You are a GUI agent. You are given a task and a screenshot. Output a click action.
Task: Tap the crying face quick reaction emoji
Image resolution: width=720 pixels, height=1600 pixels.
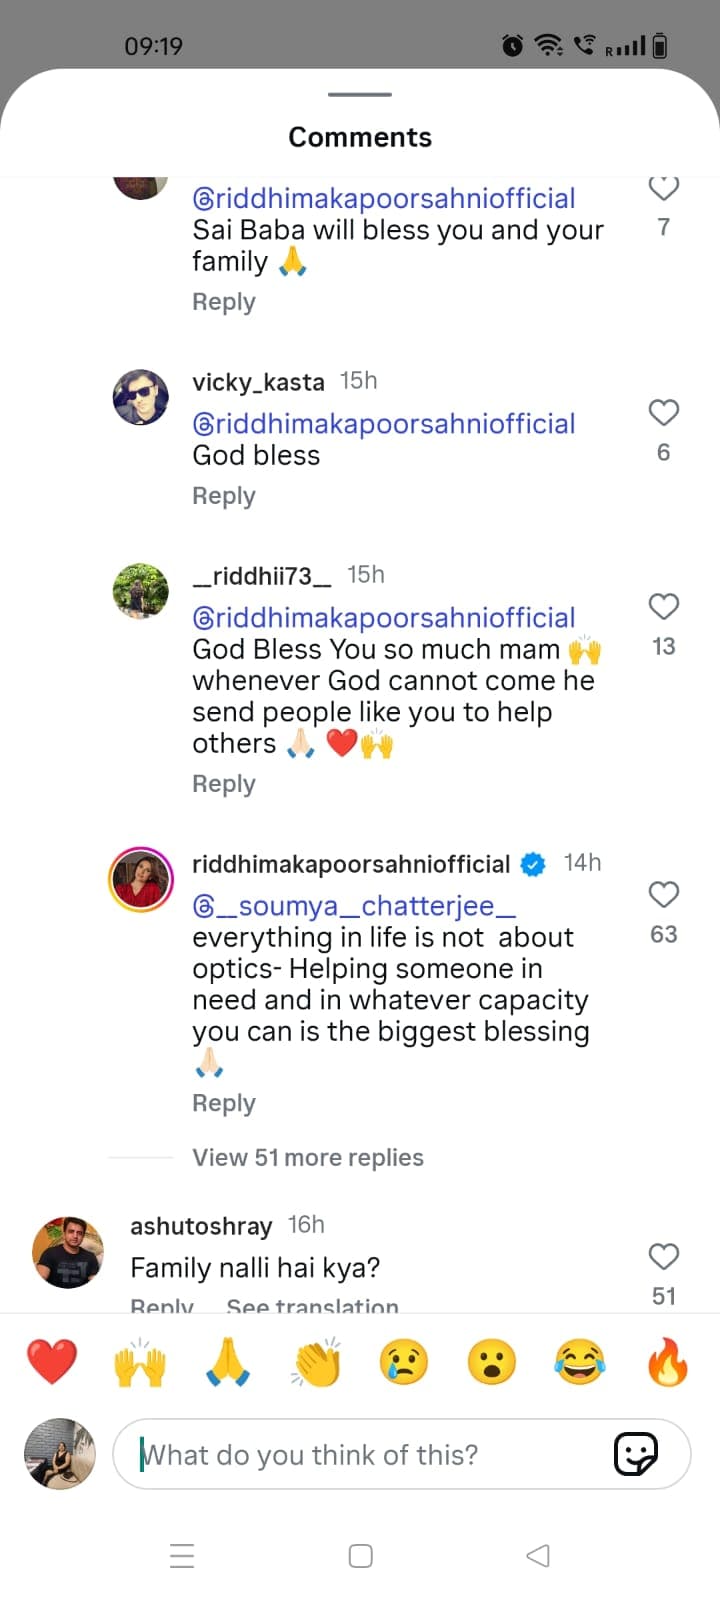(404, 1362)
